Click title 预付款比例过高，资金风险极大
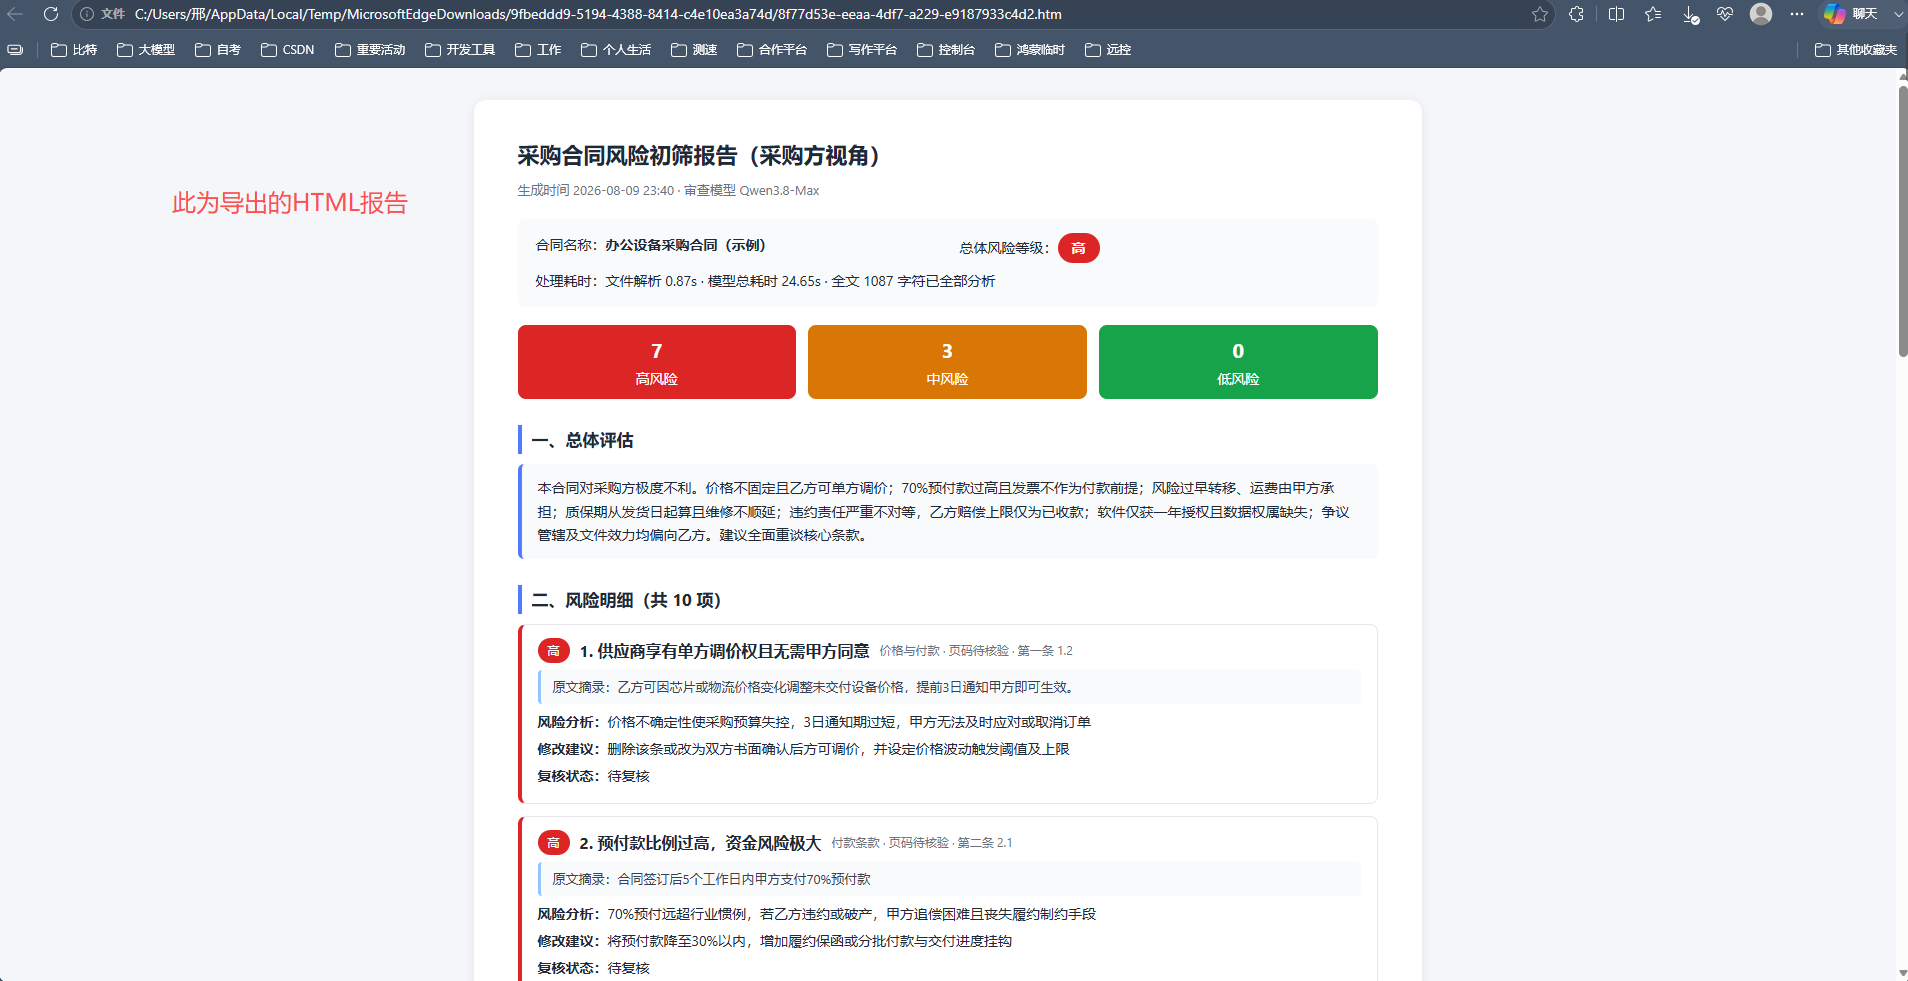Viewport: 1908px width, 981px height. coord(709,843)
